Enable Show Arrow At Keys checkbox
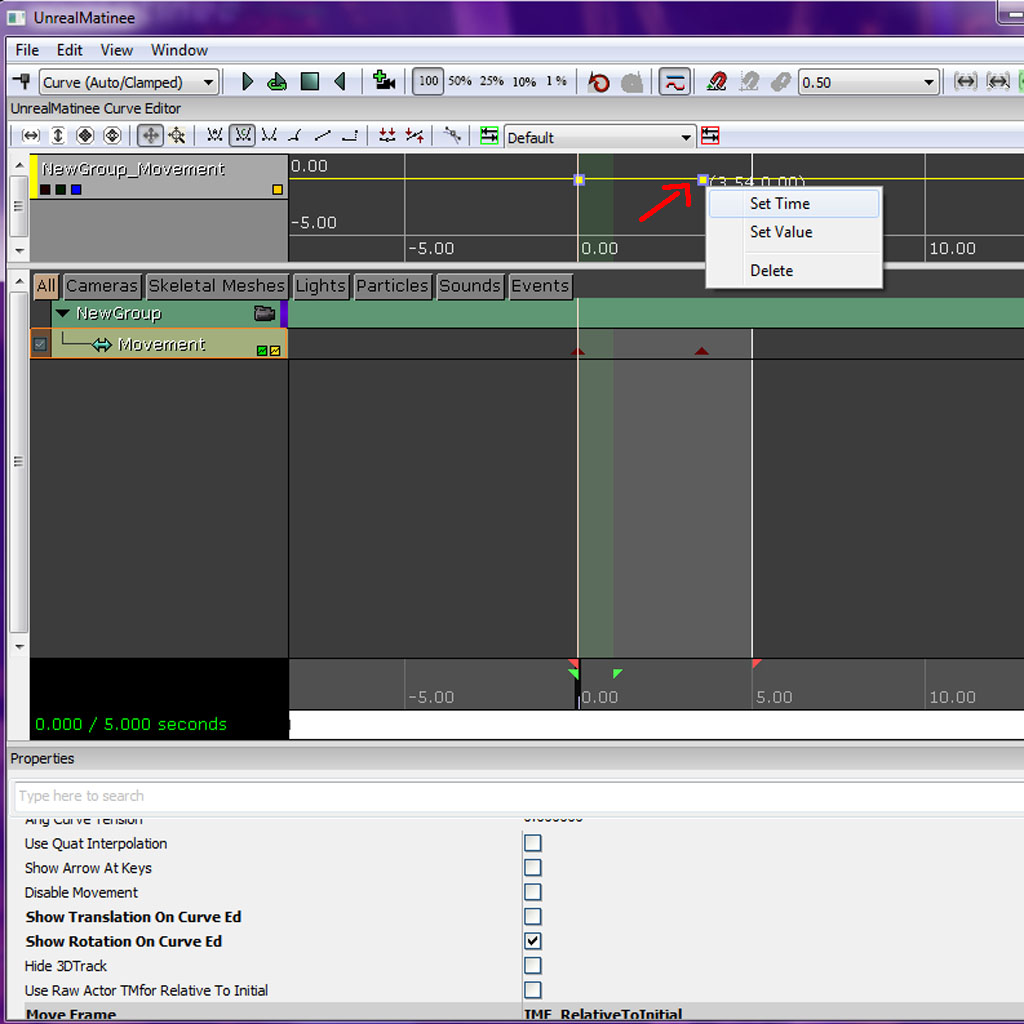 [x=533, y=867]
